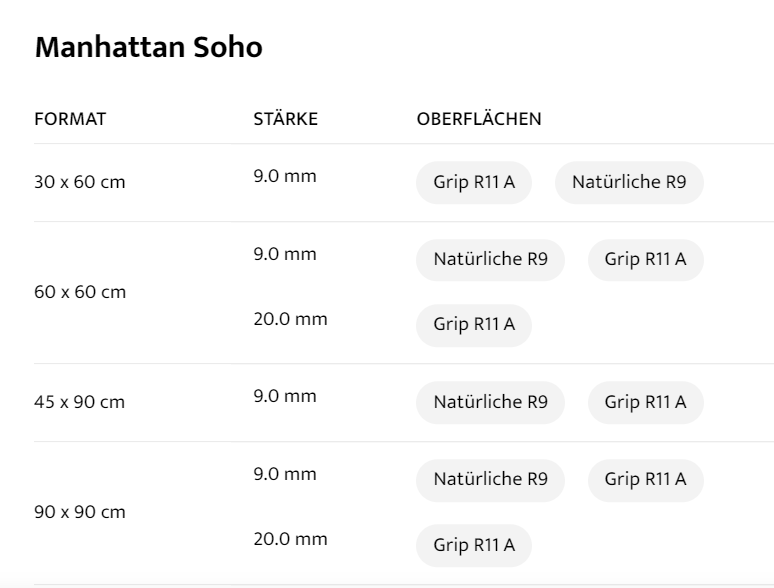The height and width of the screenshot is (588, 774).
Task: Select the 60 x 60 cm format cell
Action: tap(80, 293)
